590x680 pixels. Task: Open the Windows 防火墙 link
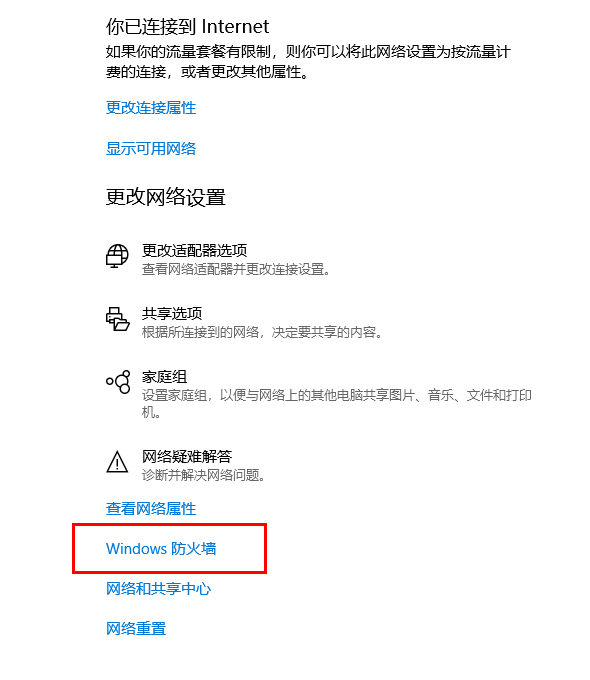pos(161,549)
